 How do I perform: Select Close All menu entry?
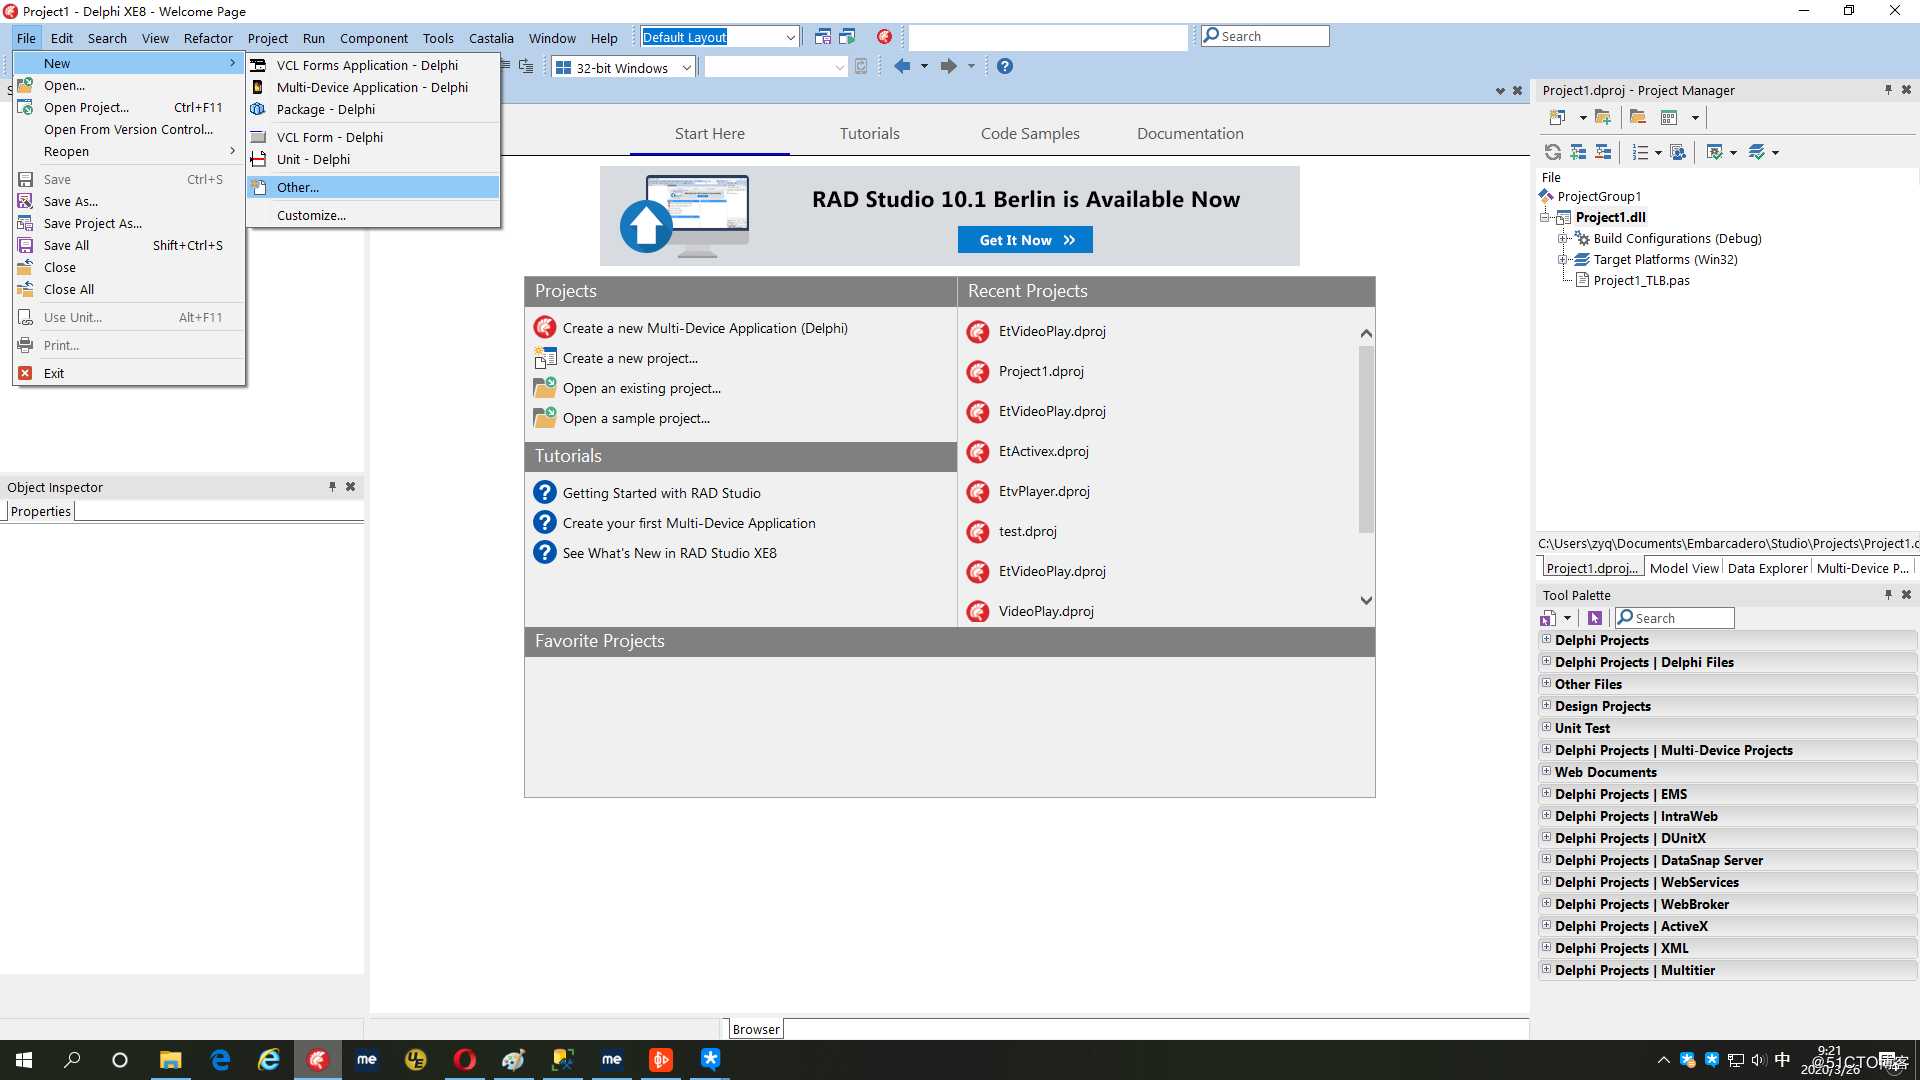pos(130,289)
